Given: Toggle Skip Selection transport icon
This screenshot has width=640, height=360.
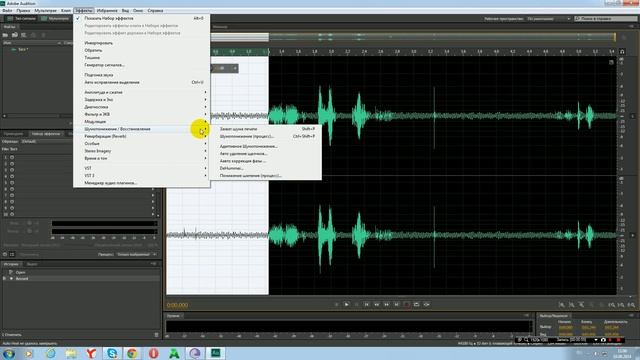Looking at the screenshot, I should pyautogui.click(x=427, y=304).
